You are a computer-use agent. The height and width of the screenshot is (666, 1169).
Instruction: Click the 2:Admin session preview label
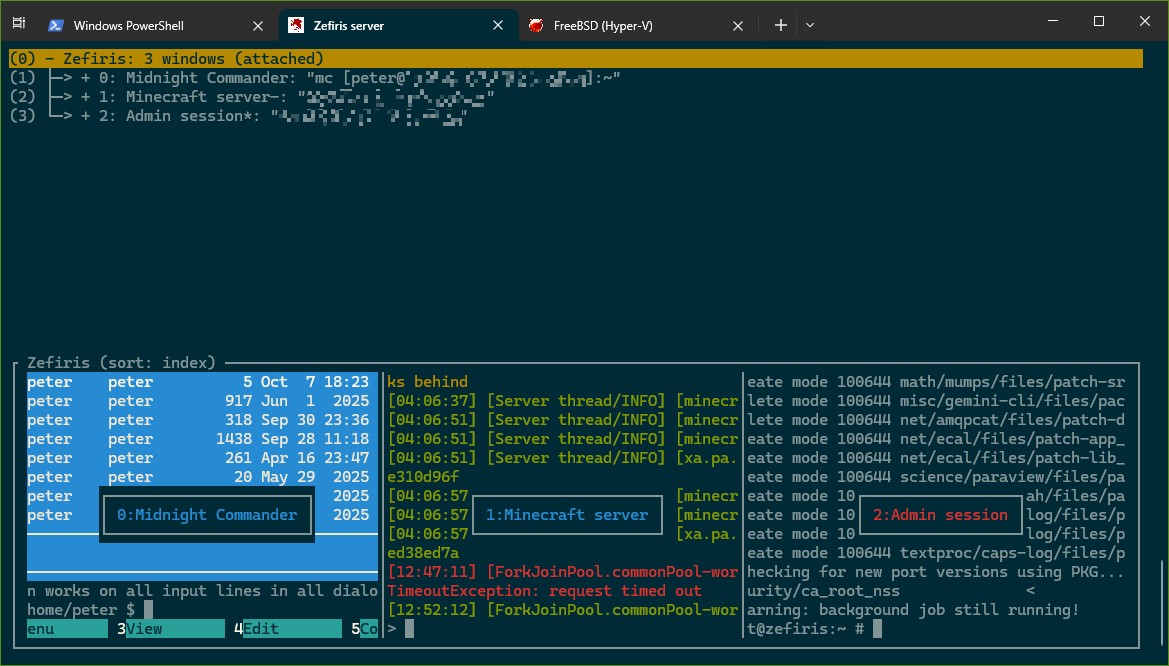pos(941,515)
